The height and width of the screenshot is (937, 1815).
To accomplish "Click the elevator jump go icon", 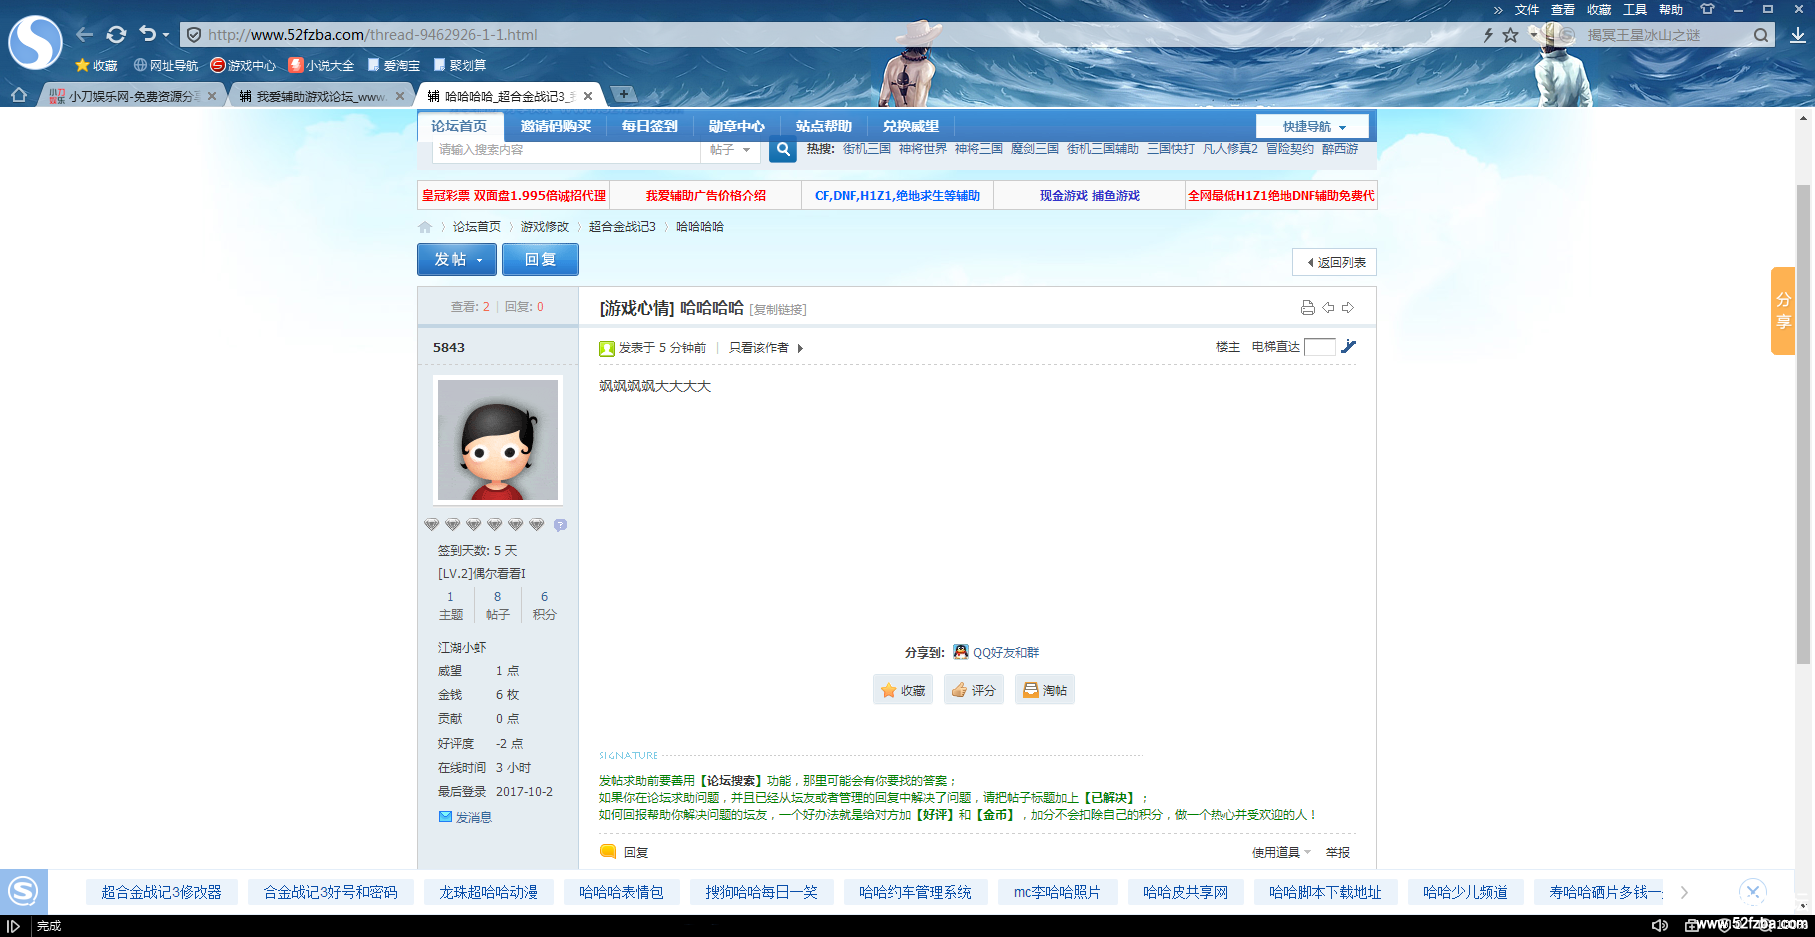I will click(x=1349, y=346).
